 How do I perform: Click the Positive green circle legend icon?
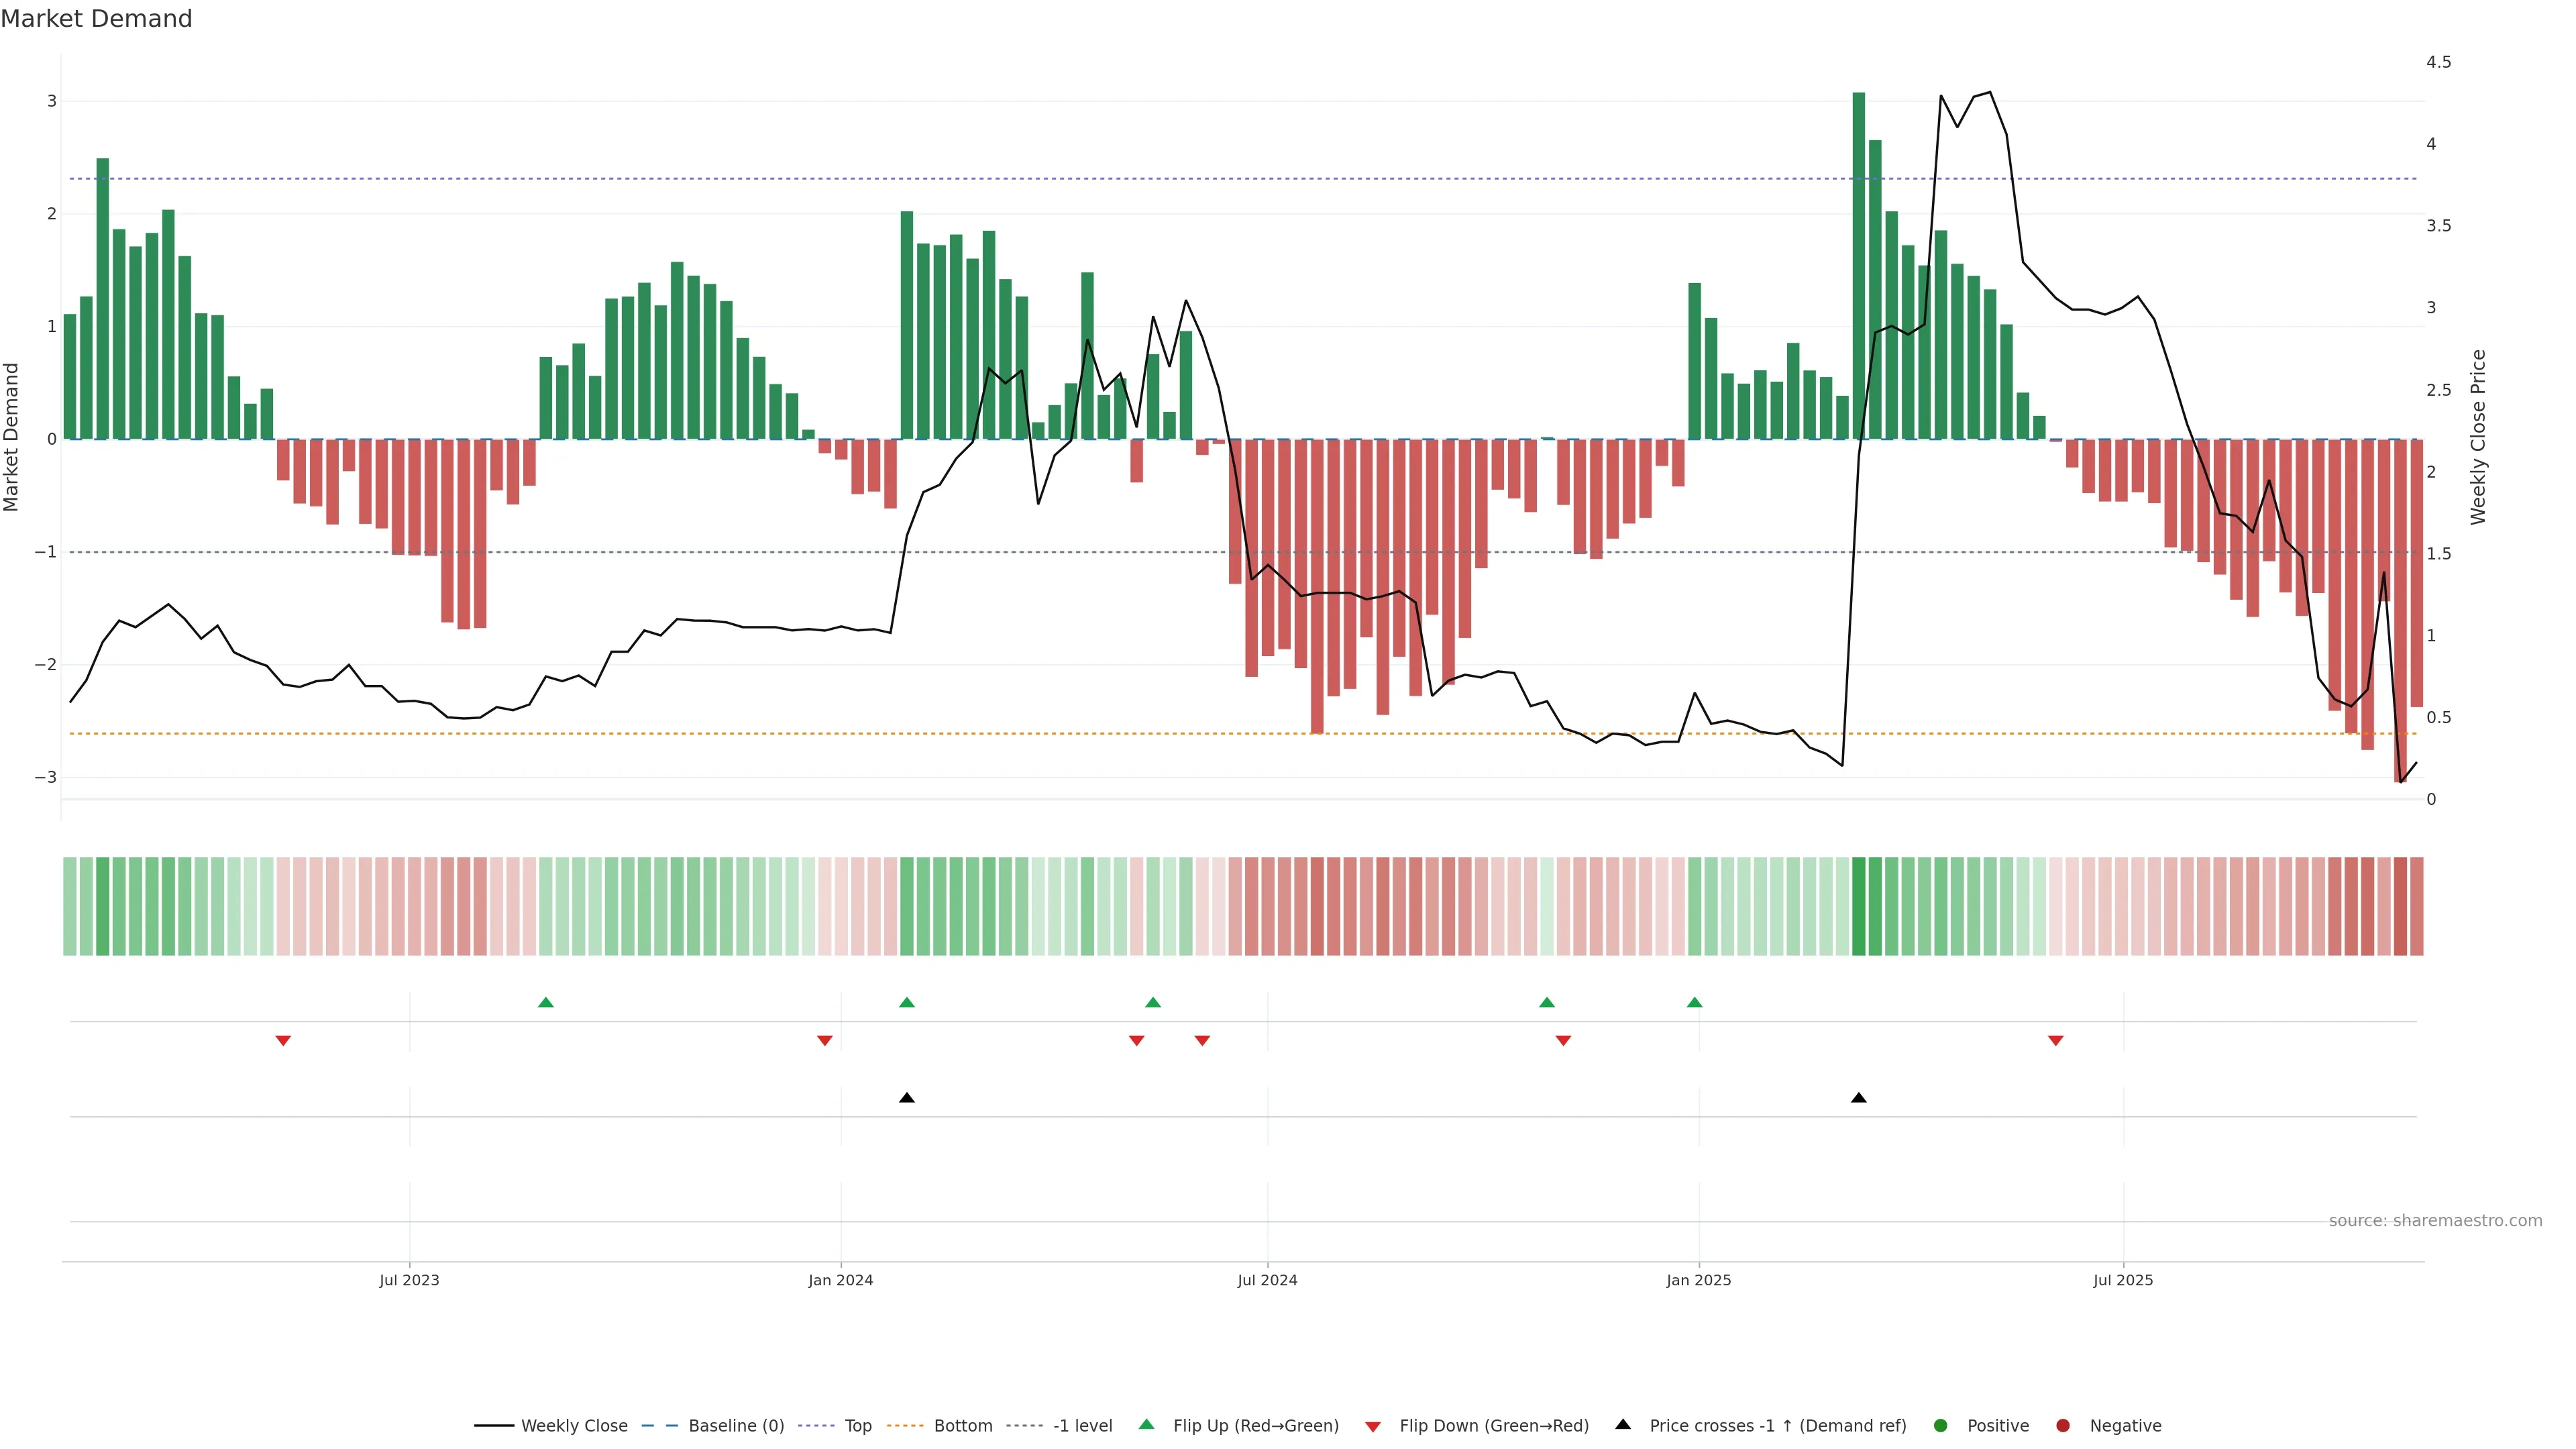[1941, 1425]
